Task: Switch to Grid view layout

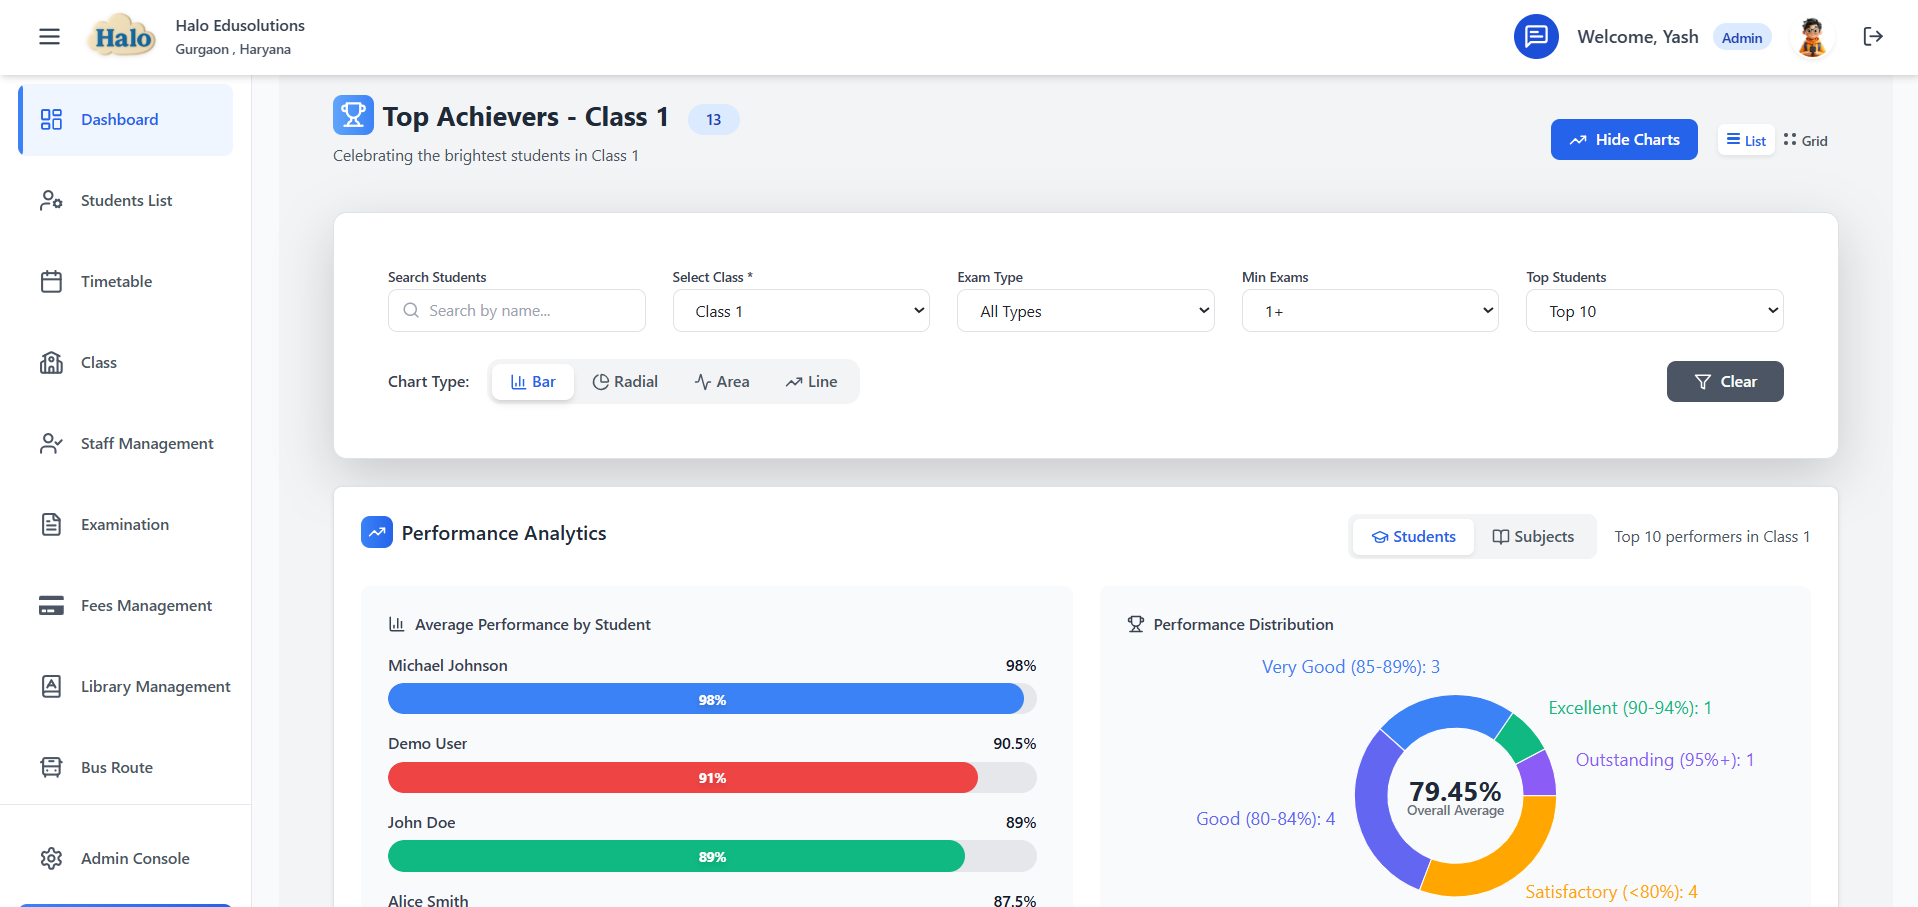Action: pos(1805,140)
